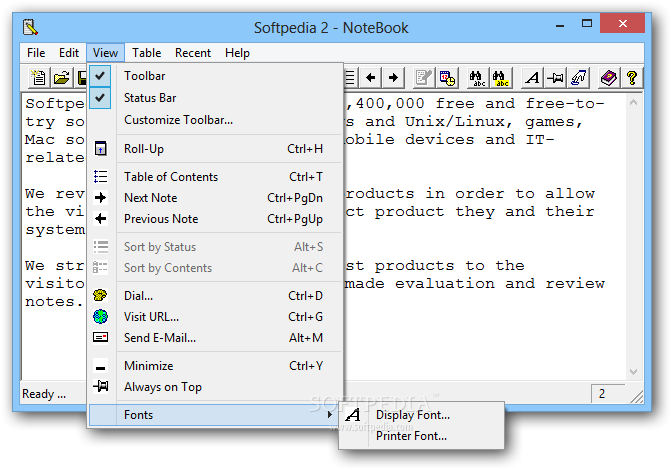Click the window resize grip corner

[636, 397]
